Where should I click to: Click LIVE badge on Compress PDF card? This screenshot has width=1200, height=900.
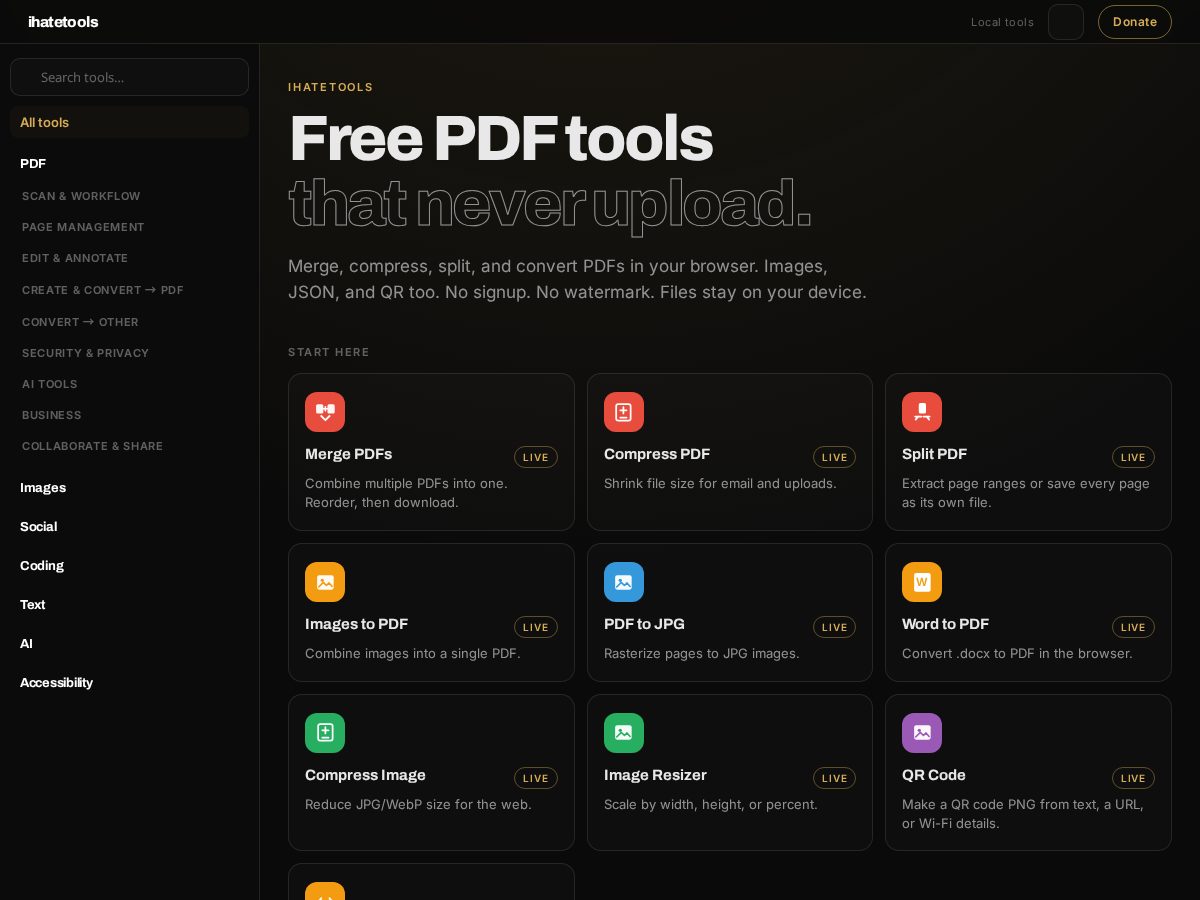tap(834, 457)
